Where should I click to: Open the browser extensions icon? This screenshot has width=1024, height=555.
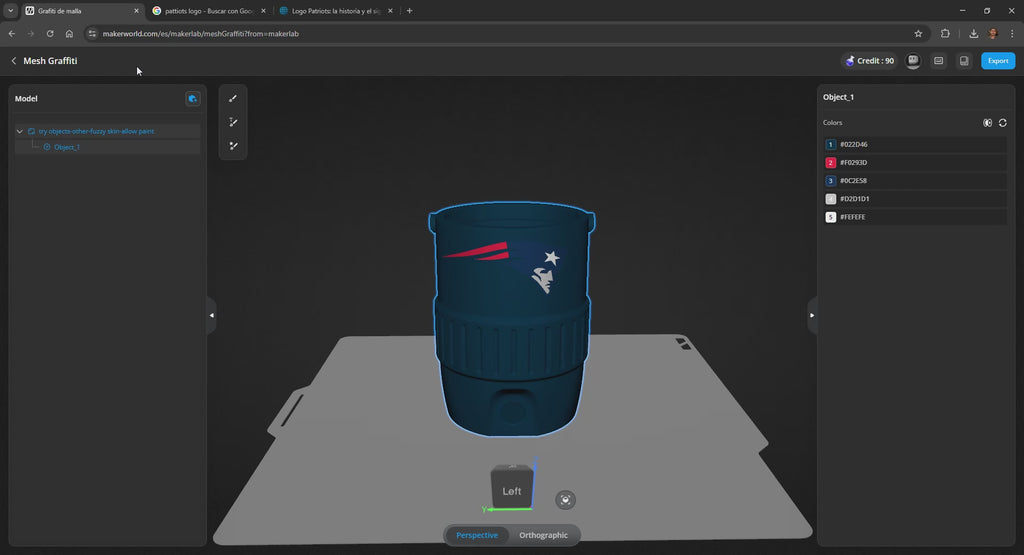[945, 34]
